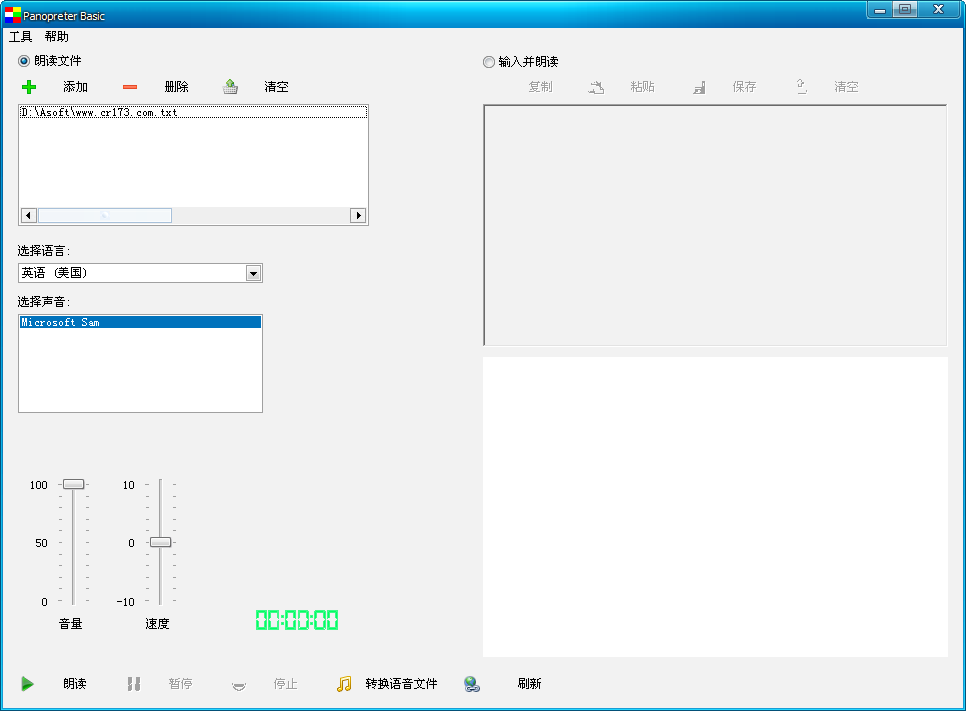
Task: Click the 停止 stop icon
Action: [239, 684]
